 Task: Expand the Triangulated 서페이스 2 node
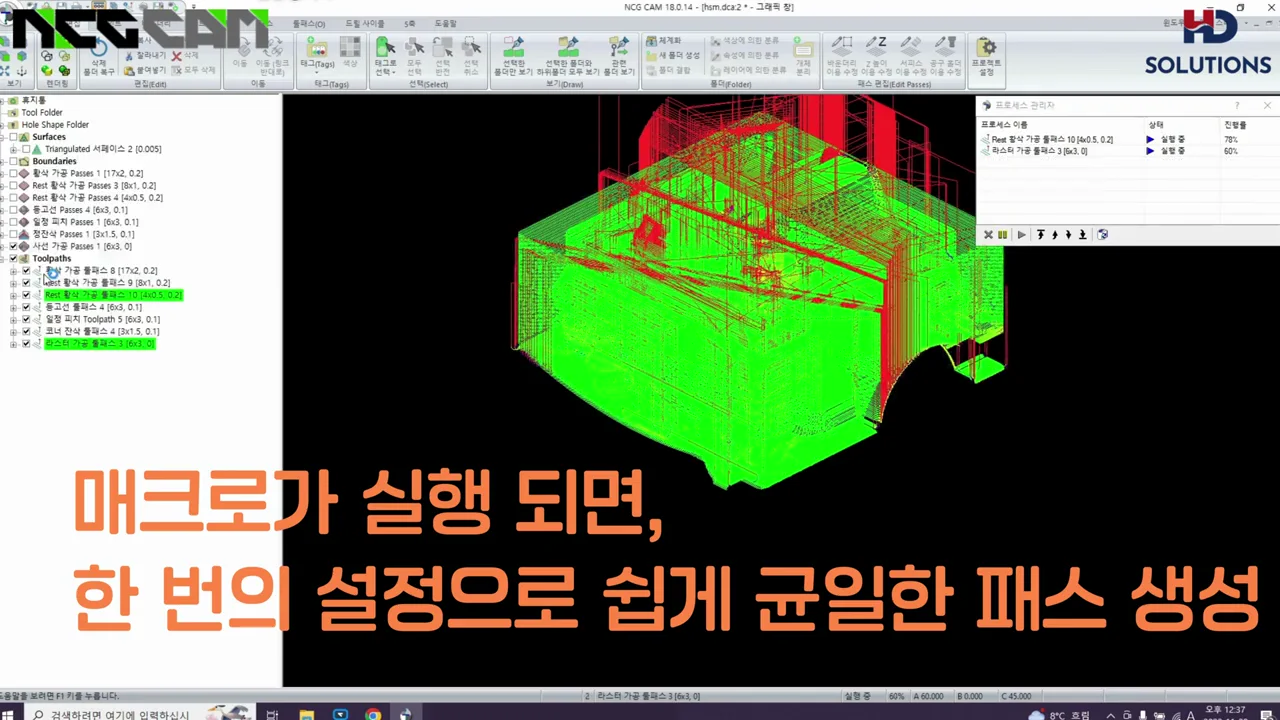14,149
